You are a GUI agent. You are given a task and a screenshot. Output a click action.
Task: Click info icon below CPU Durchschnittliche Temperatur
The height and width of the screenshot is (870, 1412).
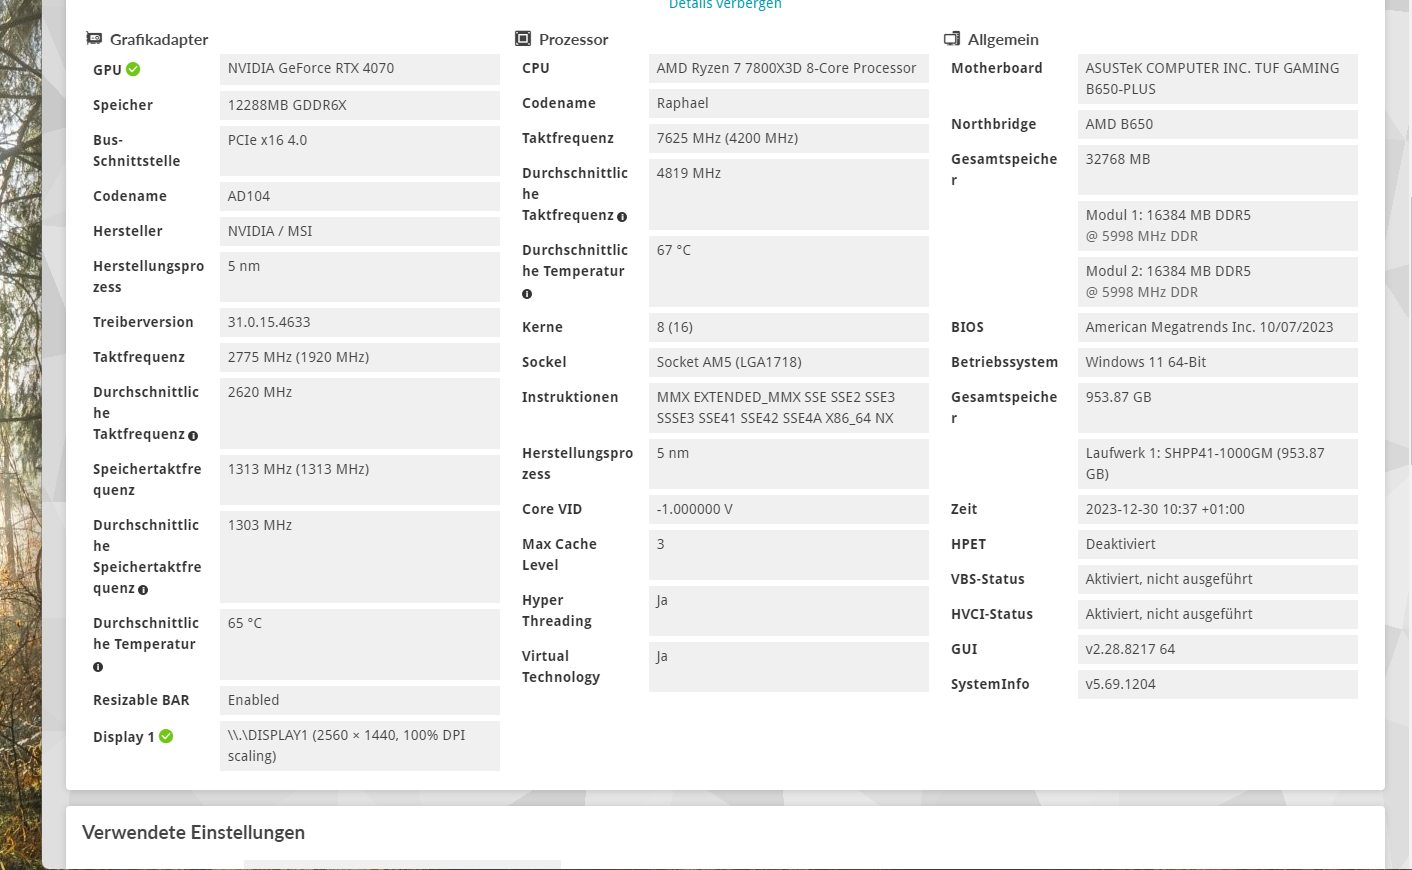527,294
